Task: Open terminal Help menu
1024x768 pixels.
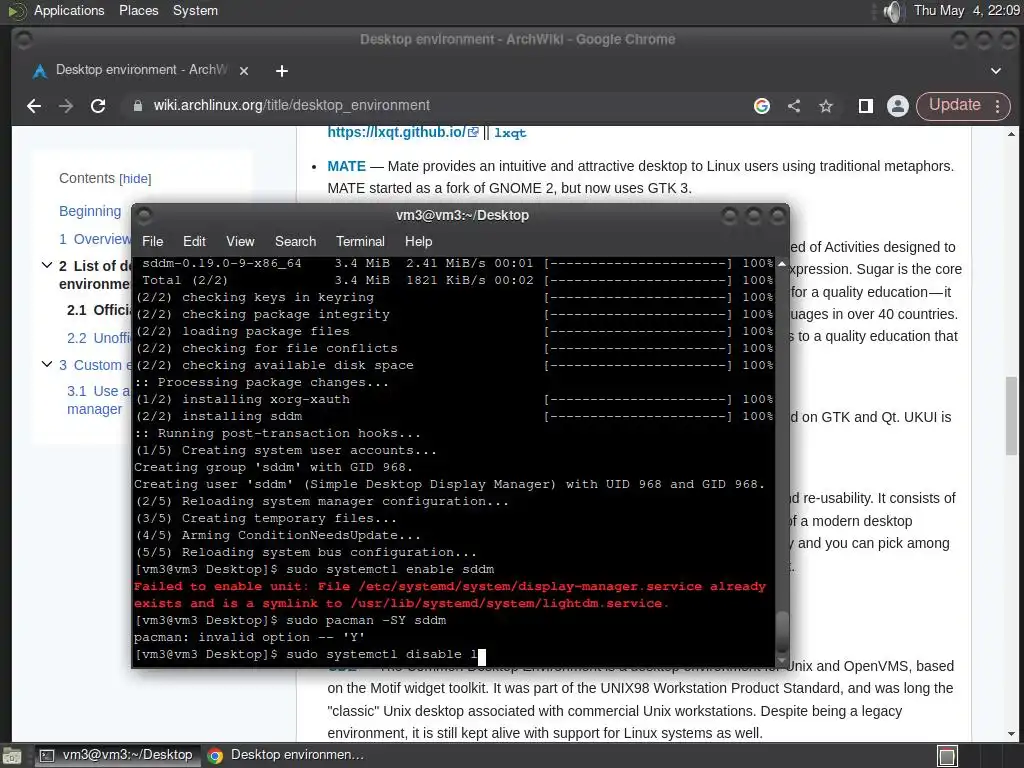Action: tap(419, 242)
